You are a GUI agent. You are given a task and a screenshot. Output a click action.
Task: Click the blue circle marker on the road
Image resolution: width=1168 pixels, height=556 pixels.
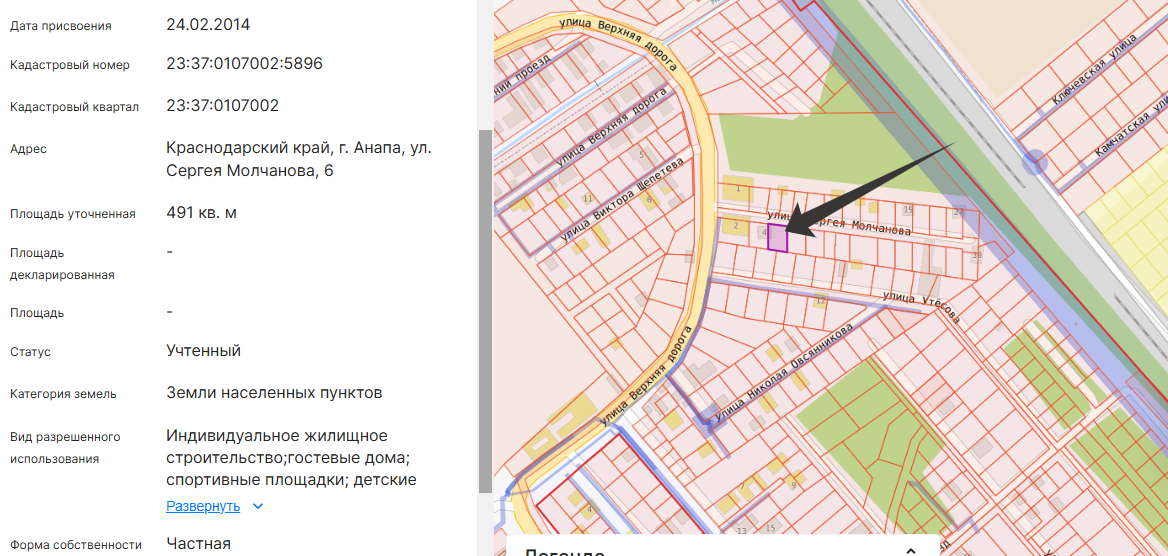tap(1035, 162)
